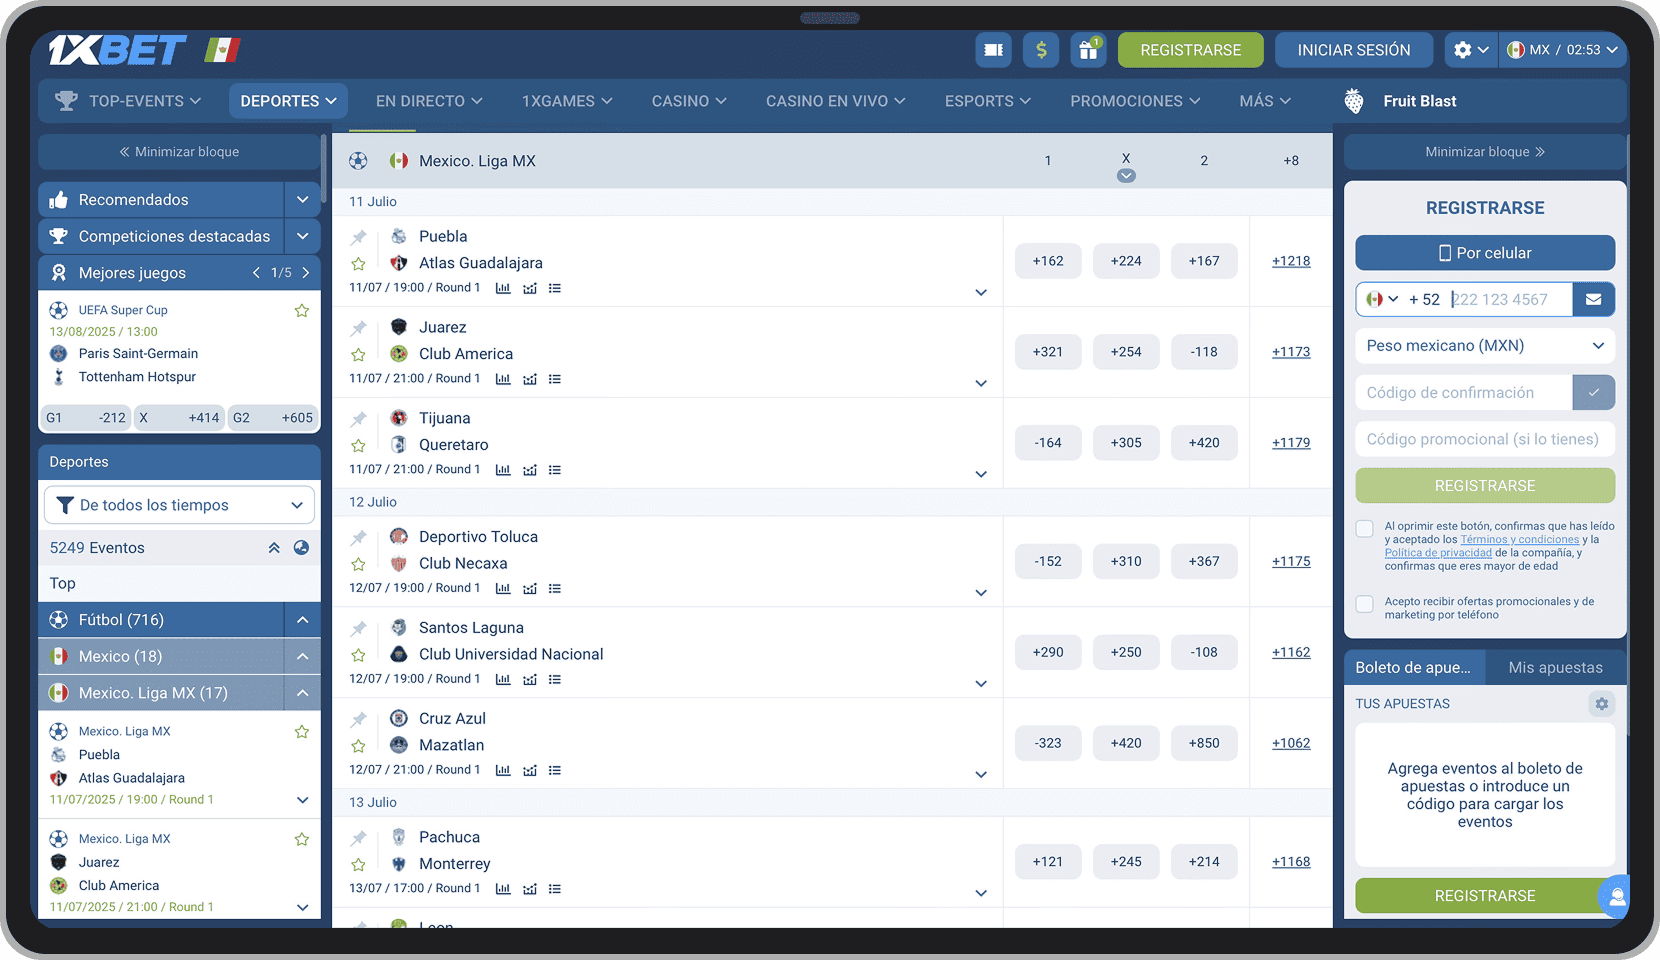Favorite the Juarez vs Club America match

pyautogui.click(x=358, y=355)
